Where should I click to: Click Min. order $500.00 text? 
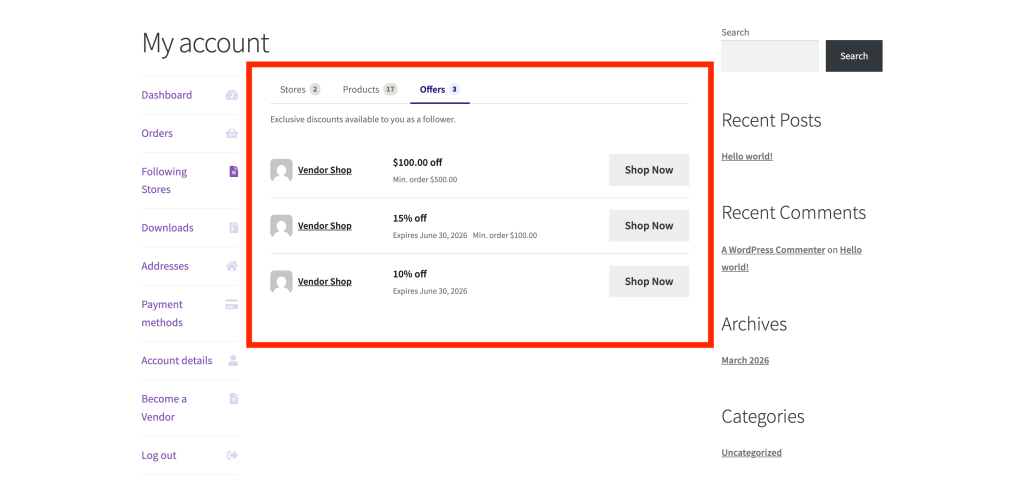coord(425,180)
